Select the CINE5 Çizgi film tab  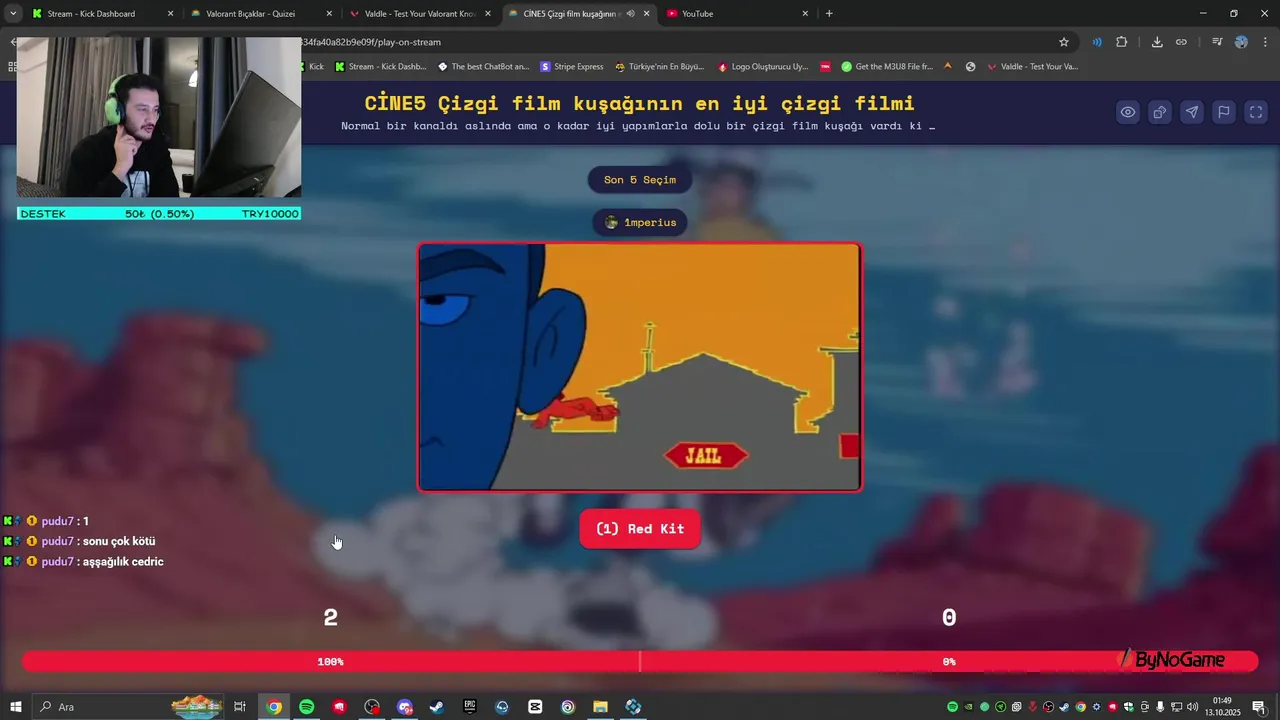click(x=578, y=14)
